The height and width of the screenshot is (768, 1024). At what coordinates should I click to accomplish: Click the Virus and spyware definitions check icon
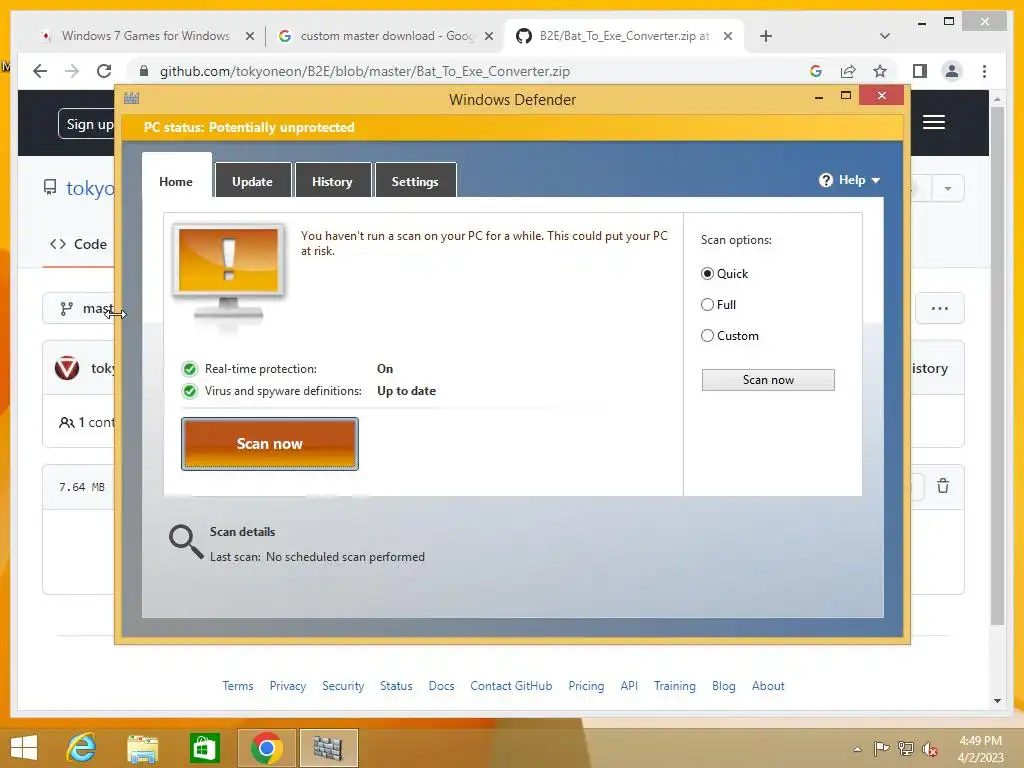click(x=190, y=391)
